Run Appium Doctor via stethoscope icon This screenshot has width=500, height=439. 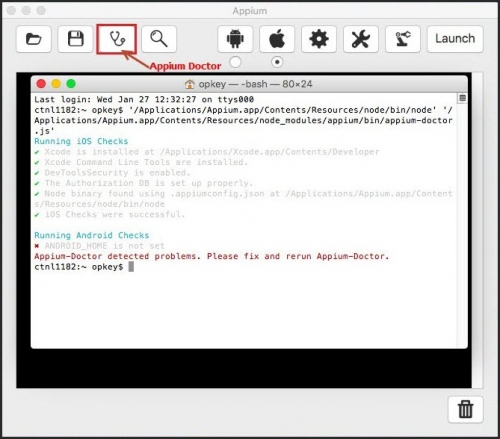coord(117,39)
